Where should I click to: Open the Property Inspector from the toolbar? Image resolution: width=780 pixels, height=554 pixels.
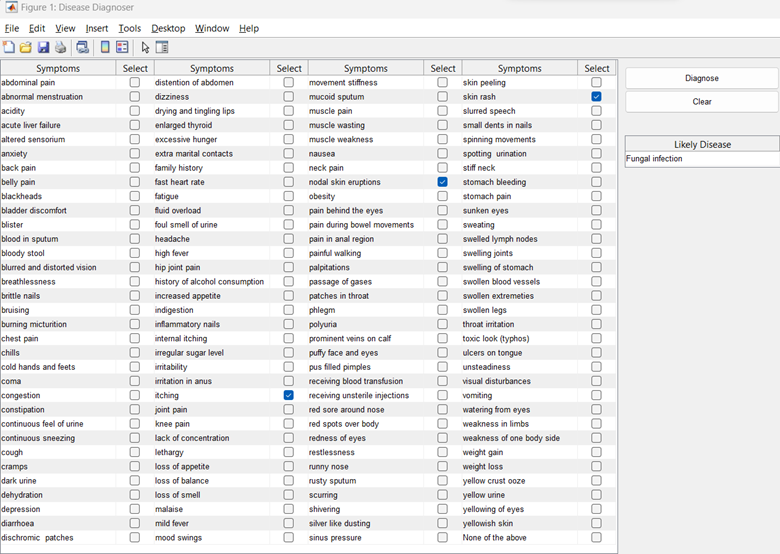pos(162,47)
